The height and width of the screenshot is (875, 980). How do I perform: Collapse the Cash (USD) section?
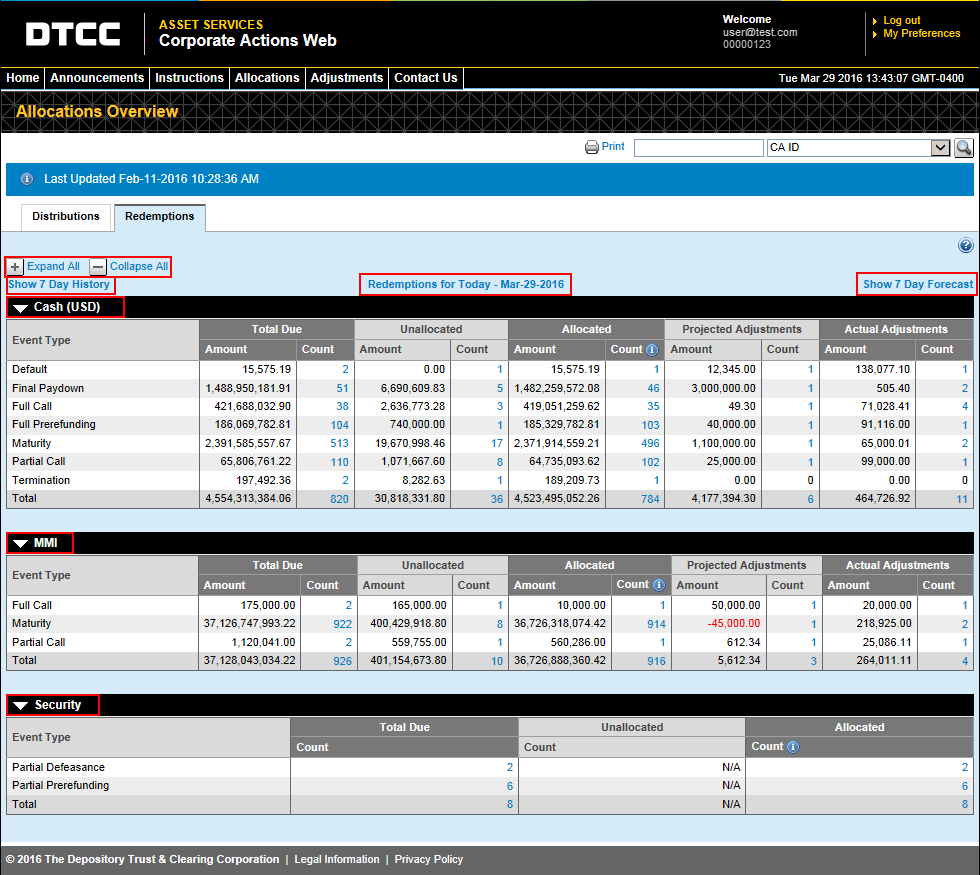point(22,307)
